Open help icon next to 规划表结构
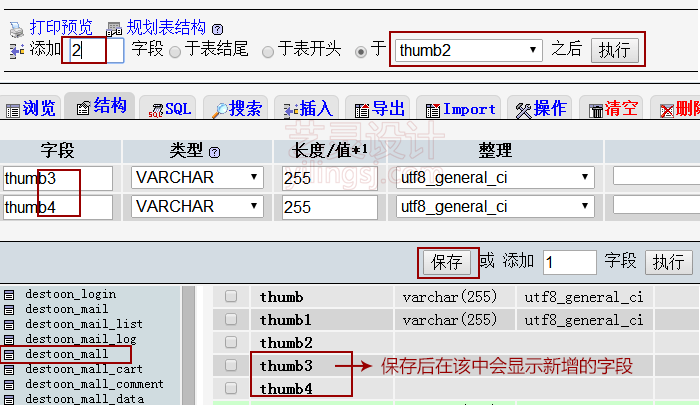700x406 pixels. (x=217, y=29)
